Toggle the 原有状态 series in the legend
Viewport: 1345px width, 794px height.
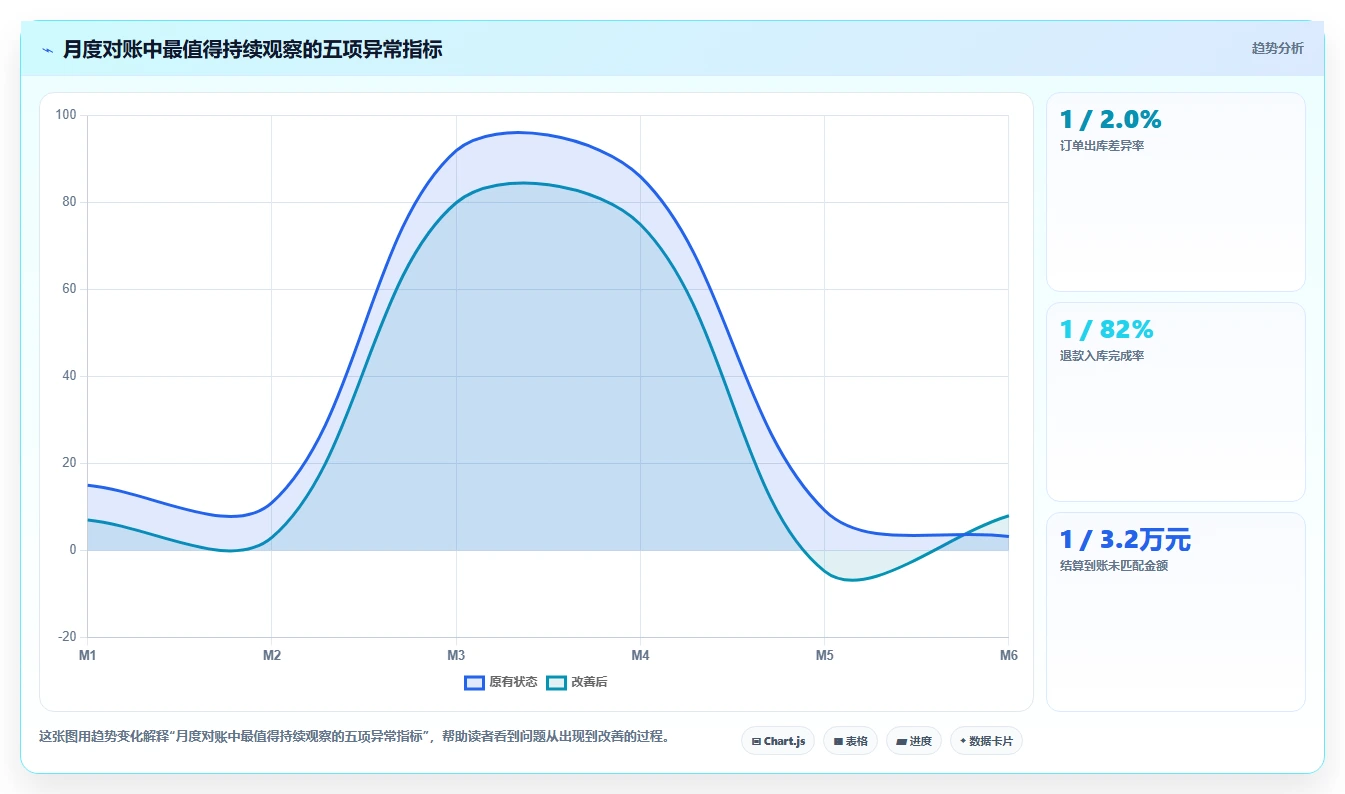click(x=501, y=682)
